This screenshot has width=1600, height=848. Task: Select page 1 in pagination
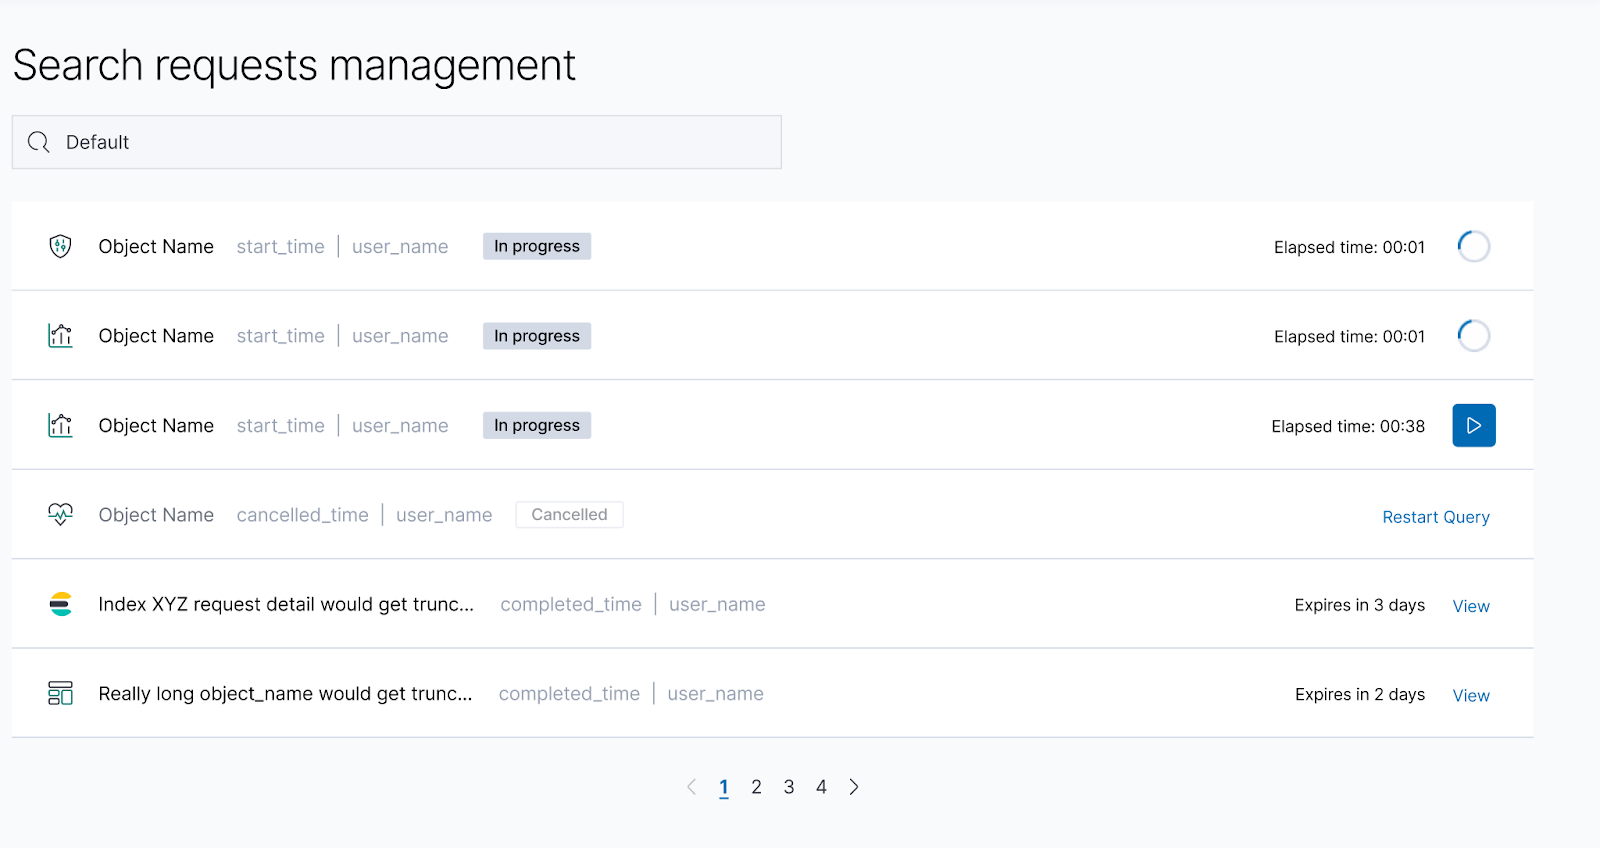tap(724, 787)
